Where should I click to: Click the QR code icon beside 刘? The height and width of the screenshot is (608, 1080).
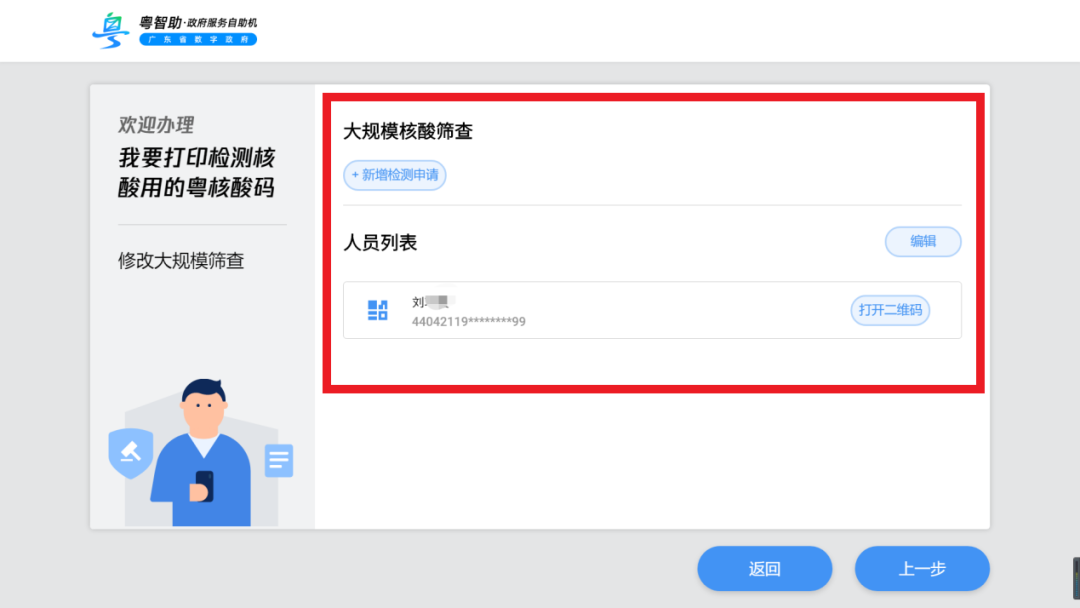coord(377,310)
